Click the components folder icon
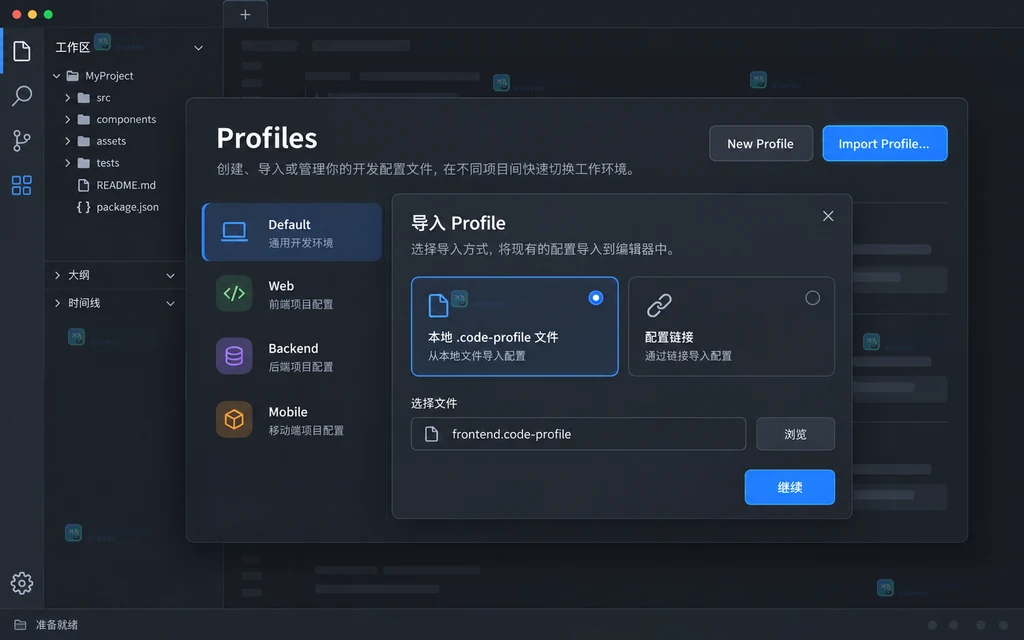Image resolution: width=1024 pixels, height=640 pixels. (84, 120)
